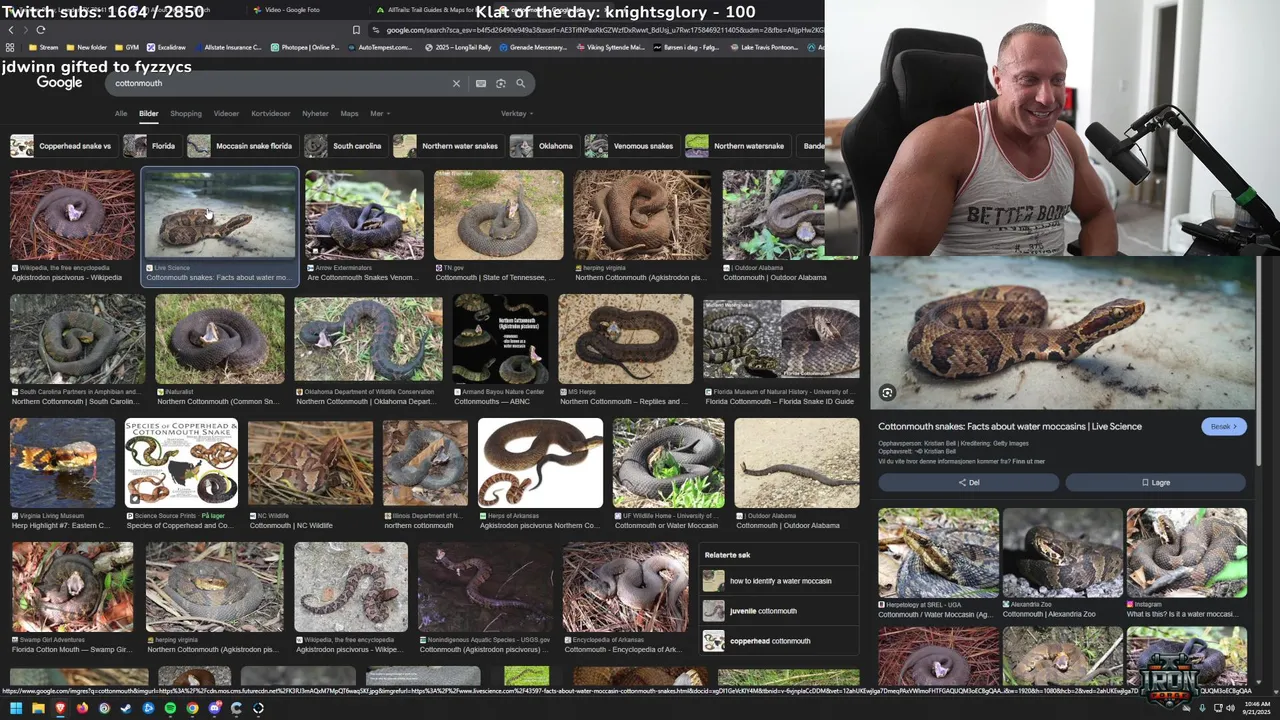Open the Photopea bookmark
The height and width of the screenshot is (720, 1280).
coord(304,47)
